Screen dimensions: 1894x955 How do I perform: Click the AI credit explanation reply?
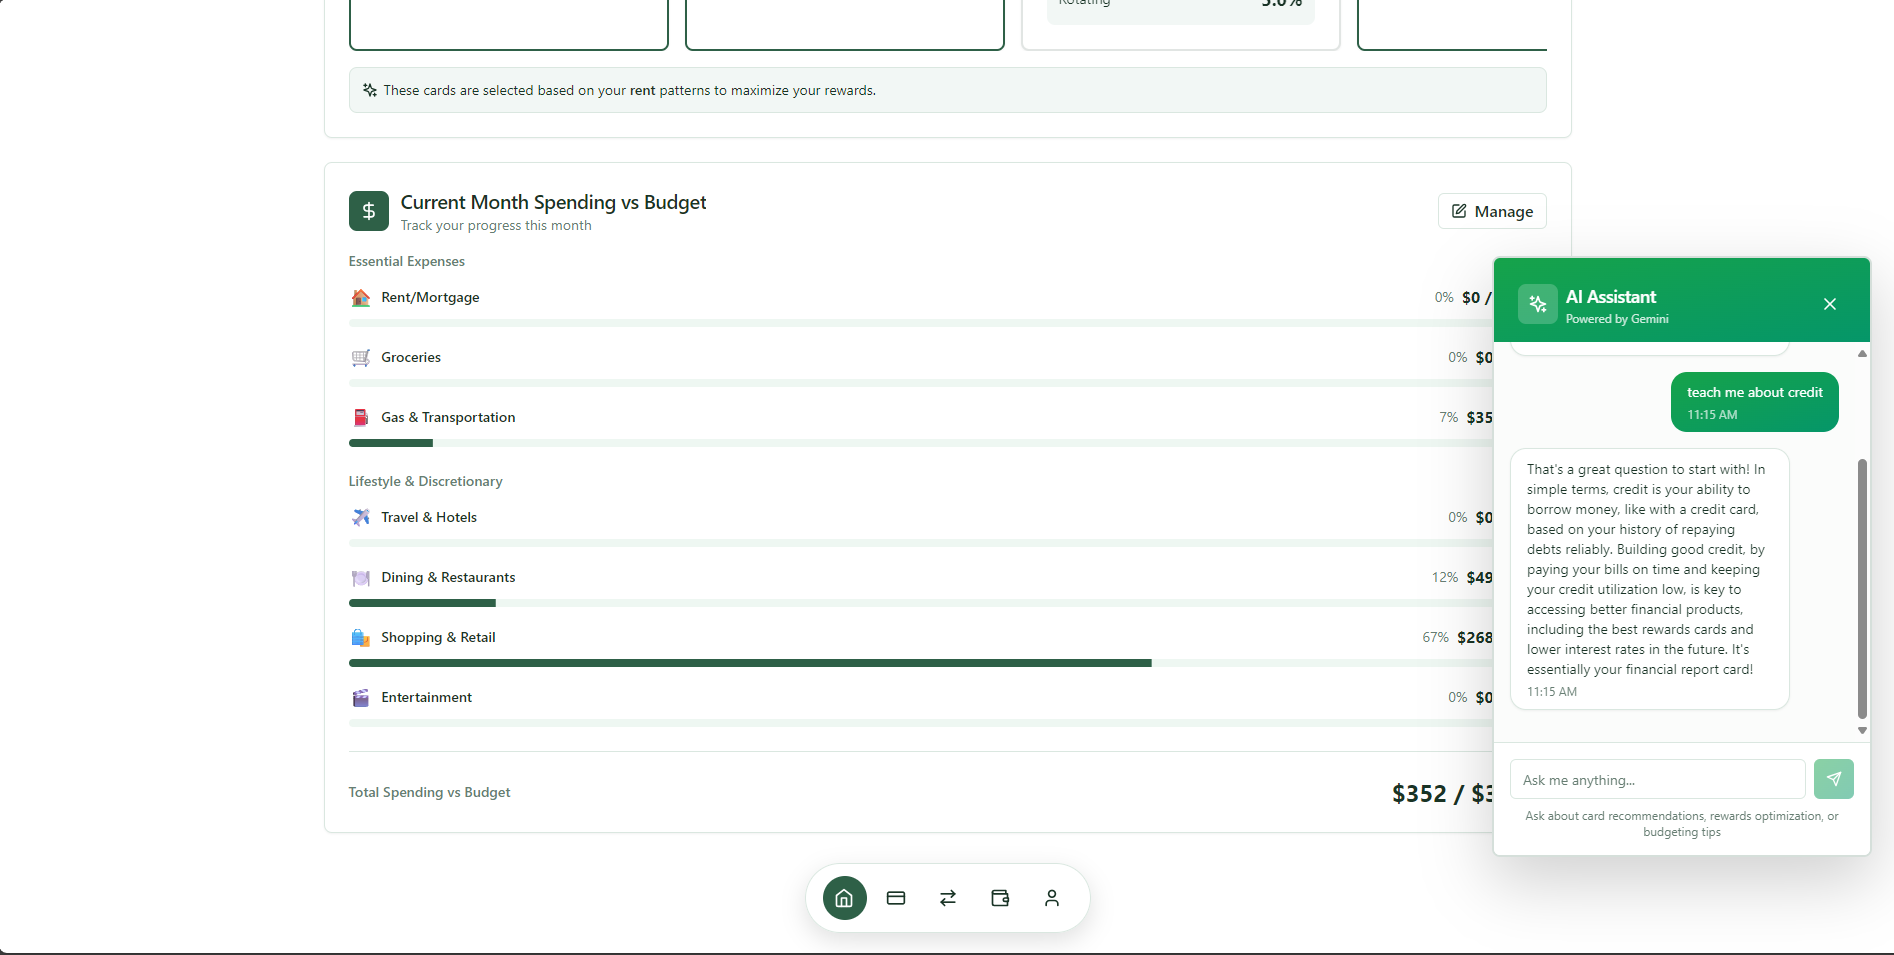(x=1650, y=579)
